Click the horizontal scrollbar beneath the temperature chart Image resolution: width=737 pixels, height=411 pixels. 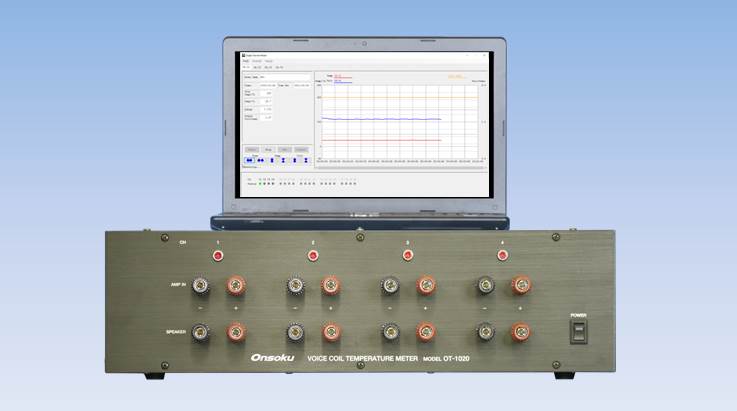[400, 167]
